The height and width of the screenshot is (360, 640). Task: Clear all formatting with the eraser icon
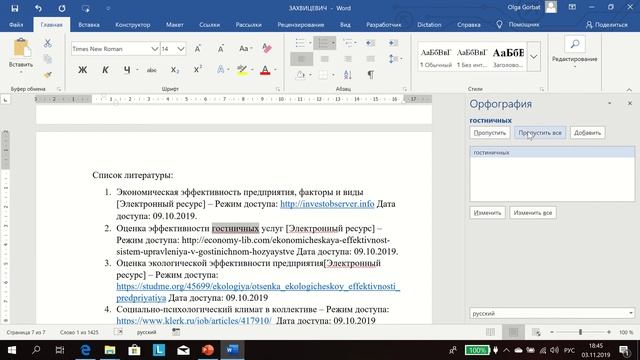pyautogui.click(x=267, y=49)
